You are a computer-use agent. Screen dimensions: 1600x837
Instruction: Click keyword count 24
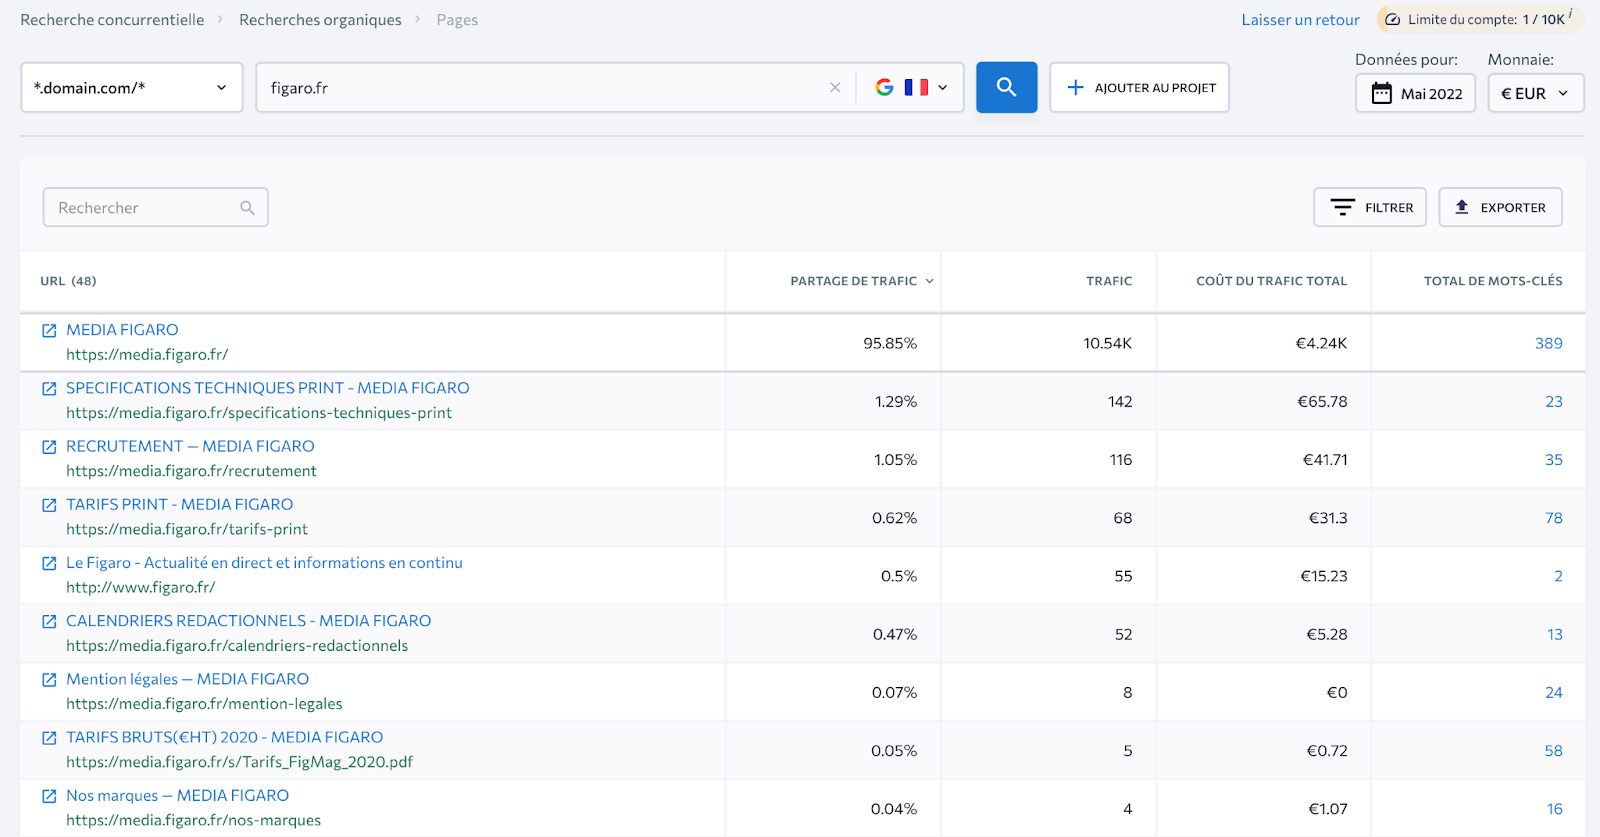tap(1553, 692)
